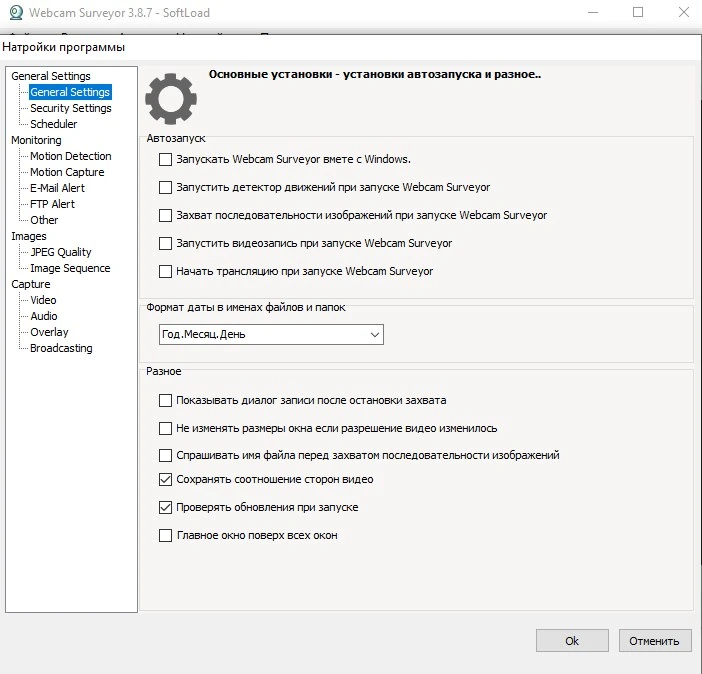Image resolution: width=702 pixels, height=674 pixels.
Task: Open the 'Год.Месяц.День' date format dropdown
Action: click(x=271, y=335)
